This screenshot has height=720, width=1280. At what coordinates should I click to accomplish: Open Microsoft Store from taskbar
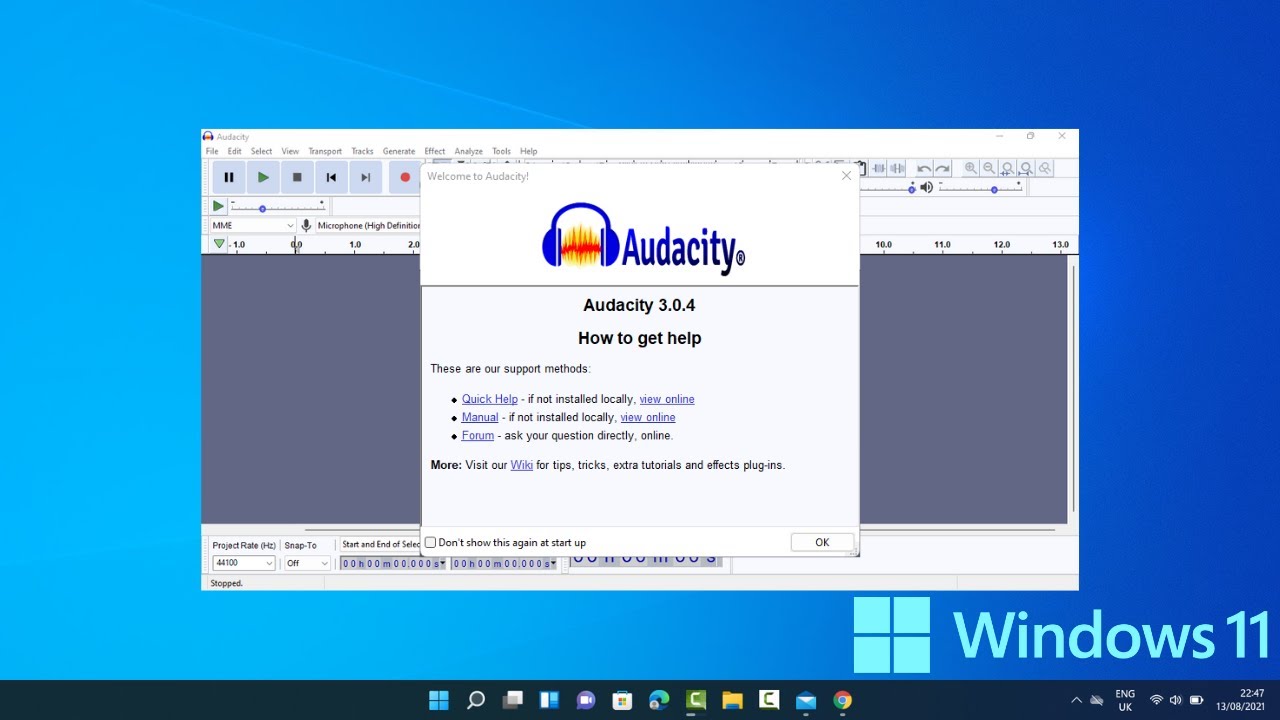click(622, 700)
